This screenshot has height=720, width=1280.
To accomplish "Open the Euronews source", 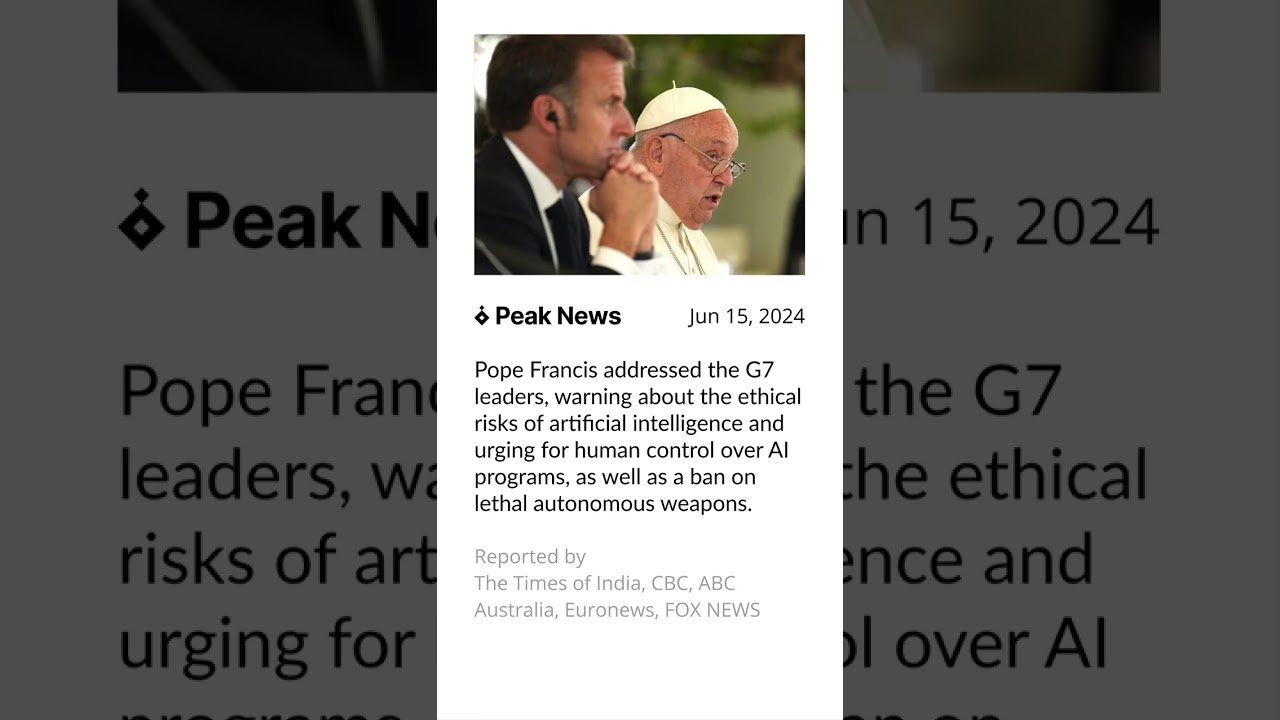I will click(x=610, y=610).
